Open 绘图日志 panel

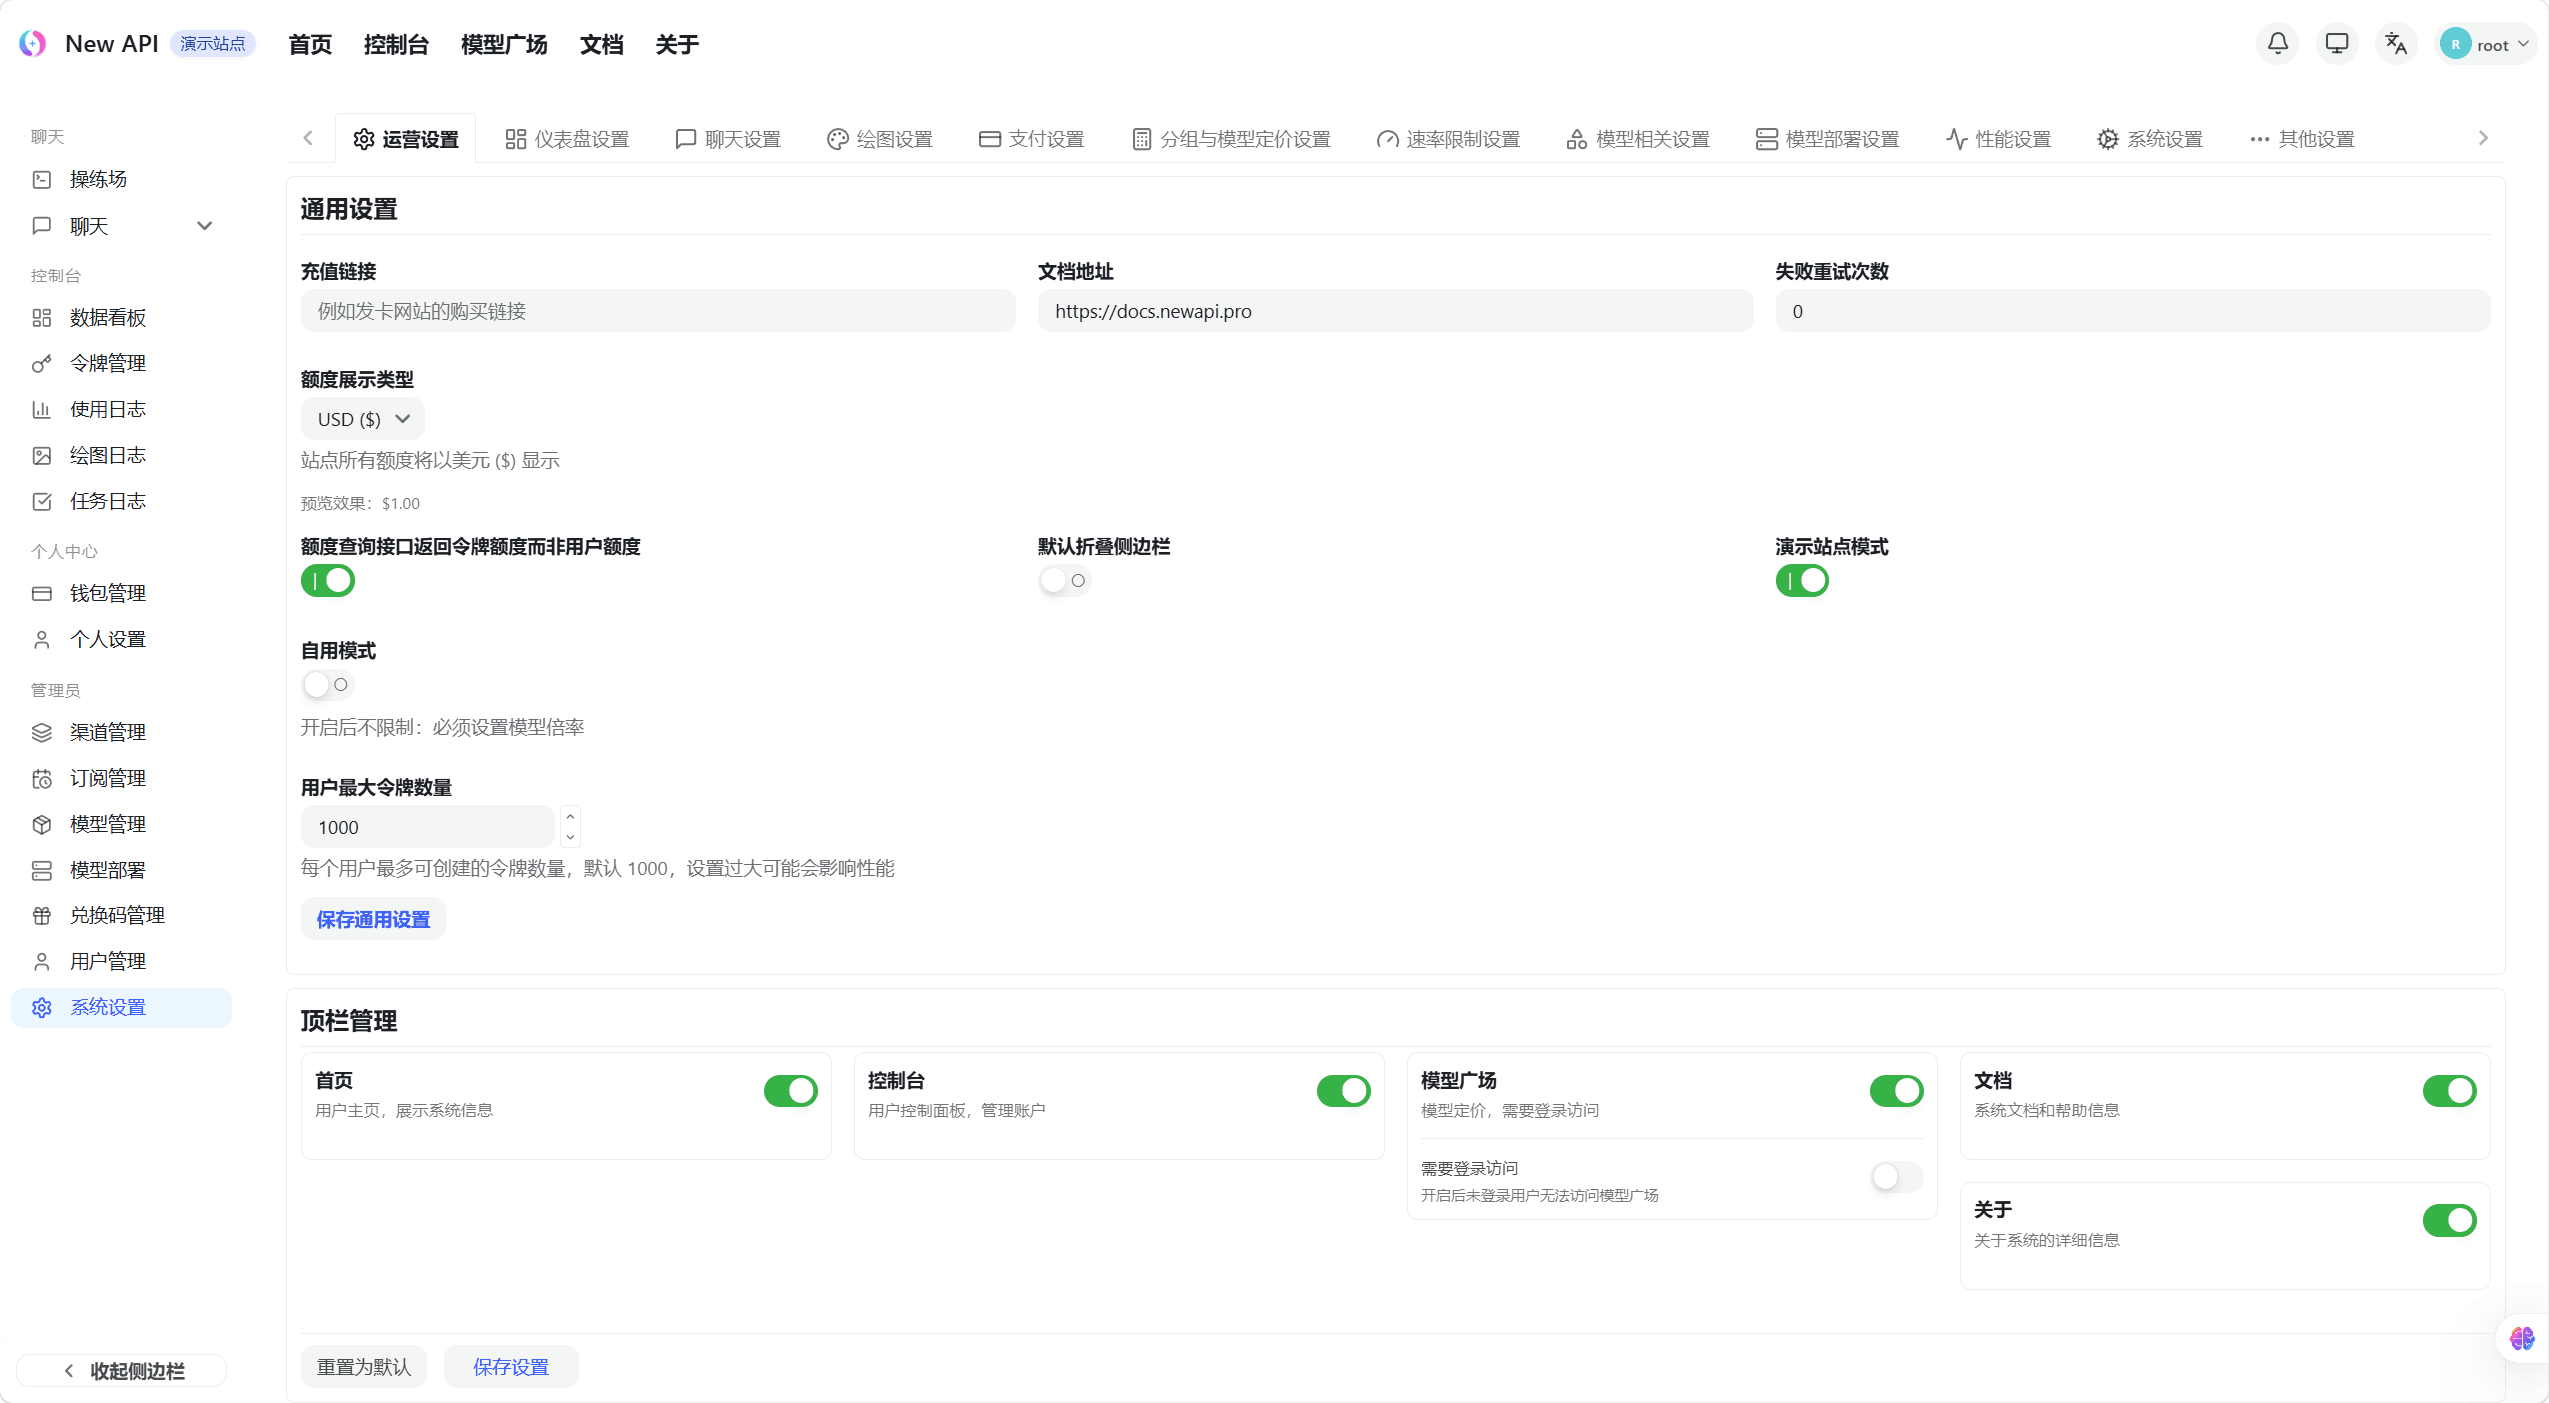click(109, 455)
